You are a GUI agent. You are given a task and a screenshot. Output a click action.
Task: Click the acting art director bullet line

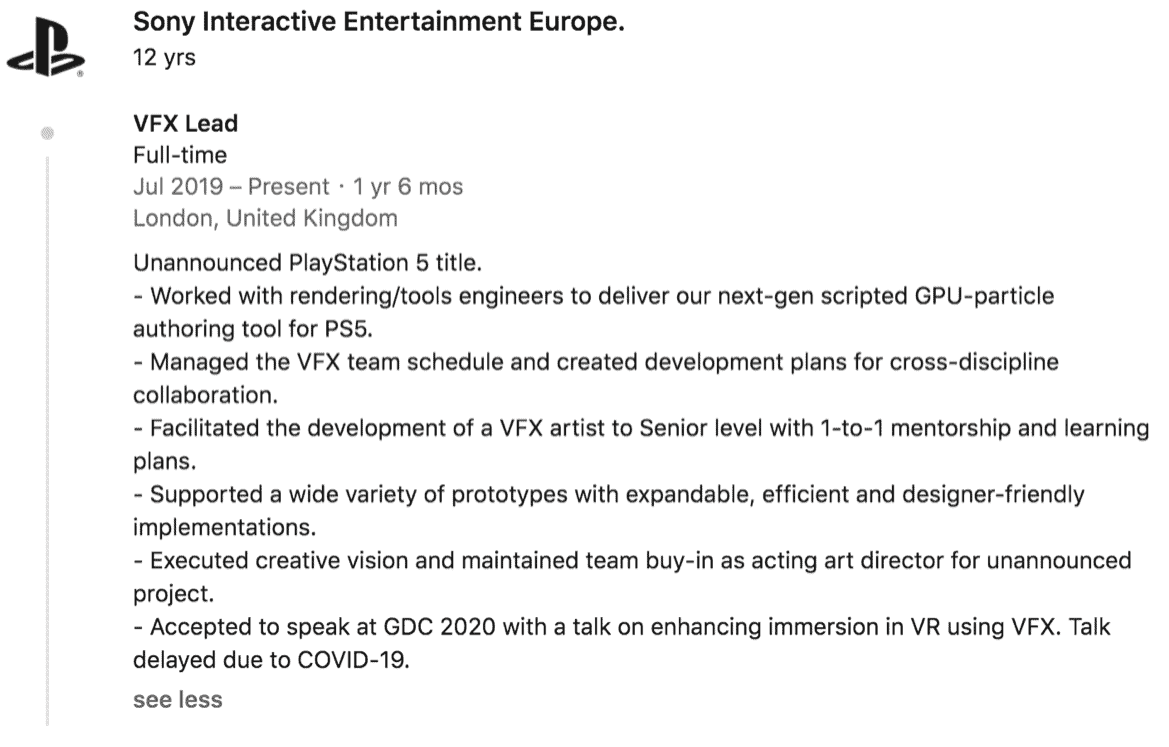tap(632, 577)
